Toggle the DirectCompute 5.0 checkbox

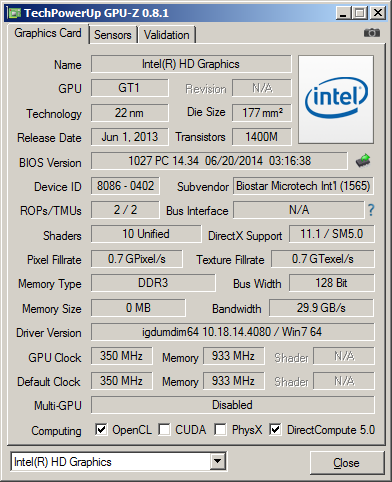point(275,429)
